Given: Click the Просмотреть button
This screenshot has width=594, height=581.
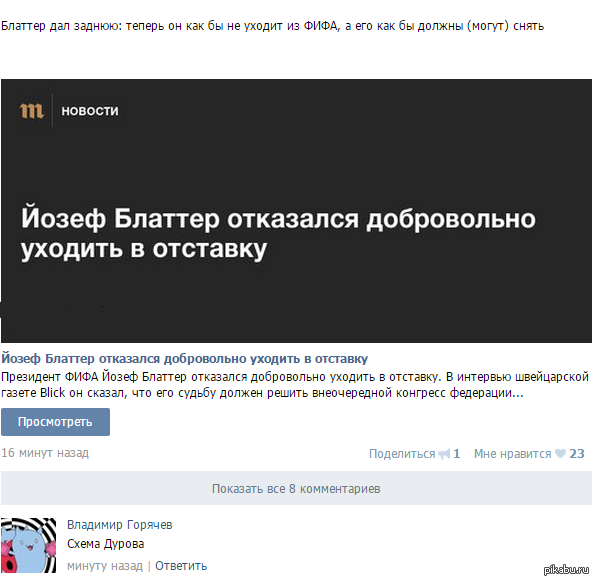Looking at the screenshot, I should 55,422.
